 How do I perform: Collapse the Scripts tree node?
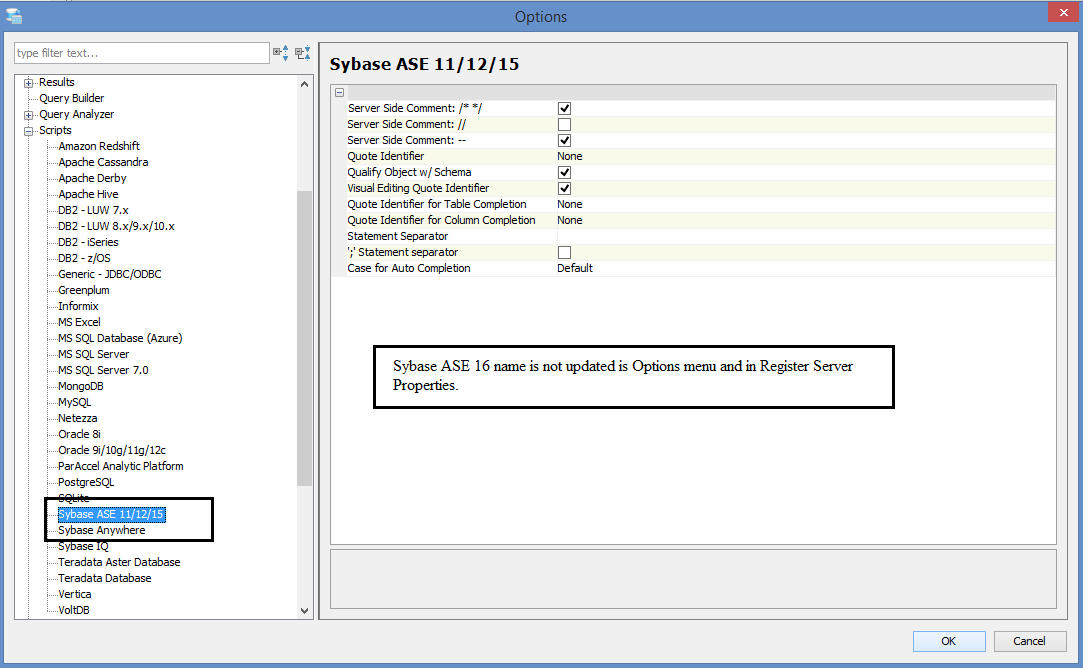pos(29,131)
